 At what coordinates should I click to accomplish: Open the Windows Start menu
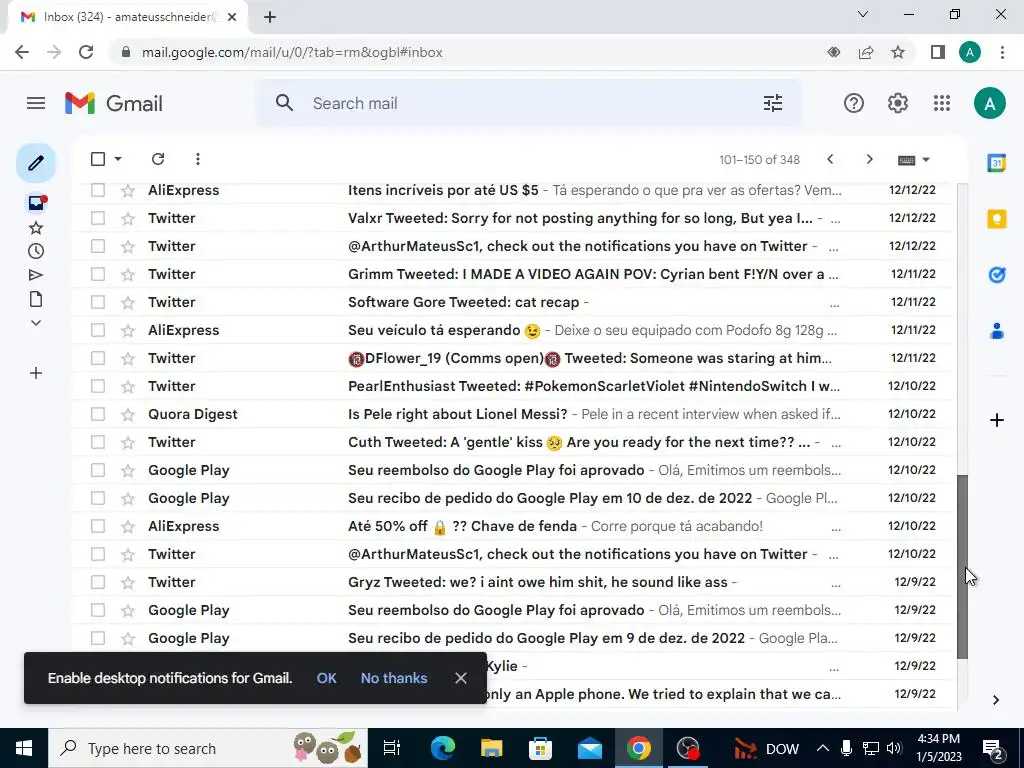[x=24, y=748]
